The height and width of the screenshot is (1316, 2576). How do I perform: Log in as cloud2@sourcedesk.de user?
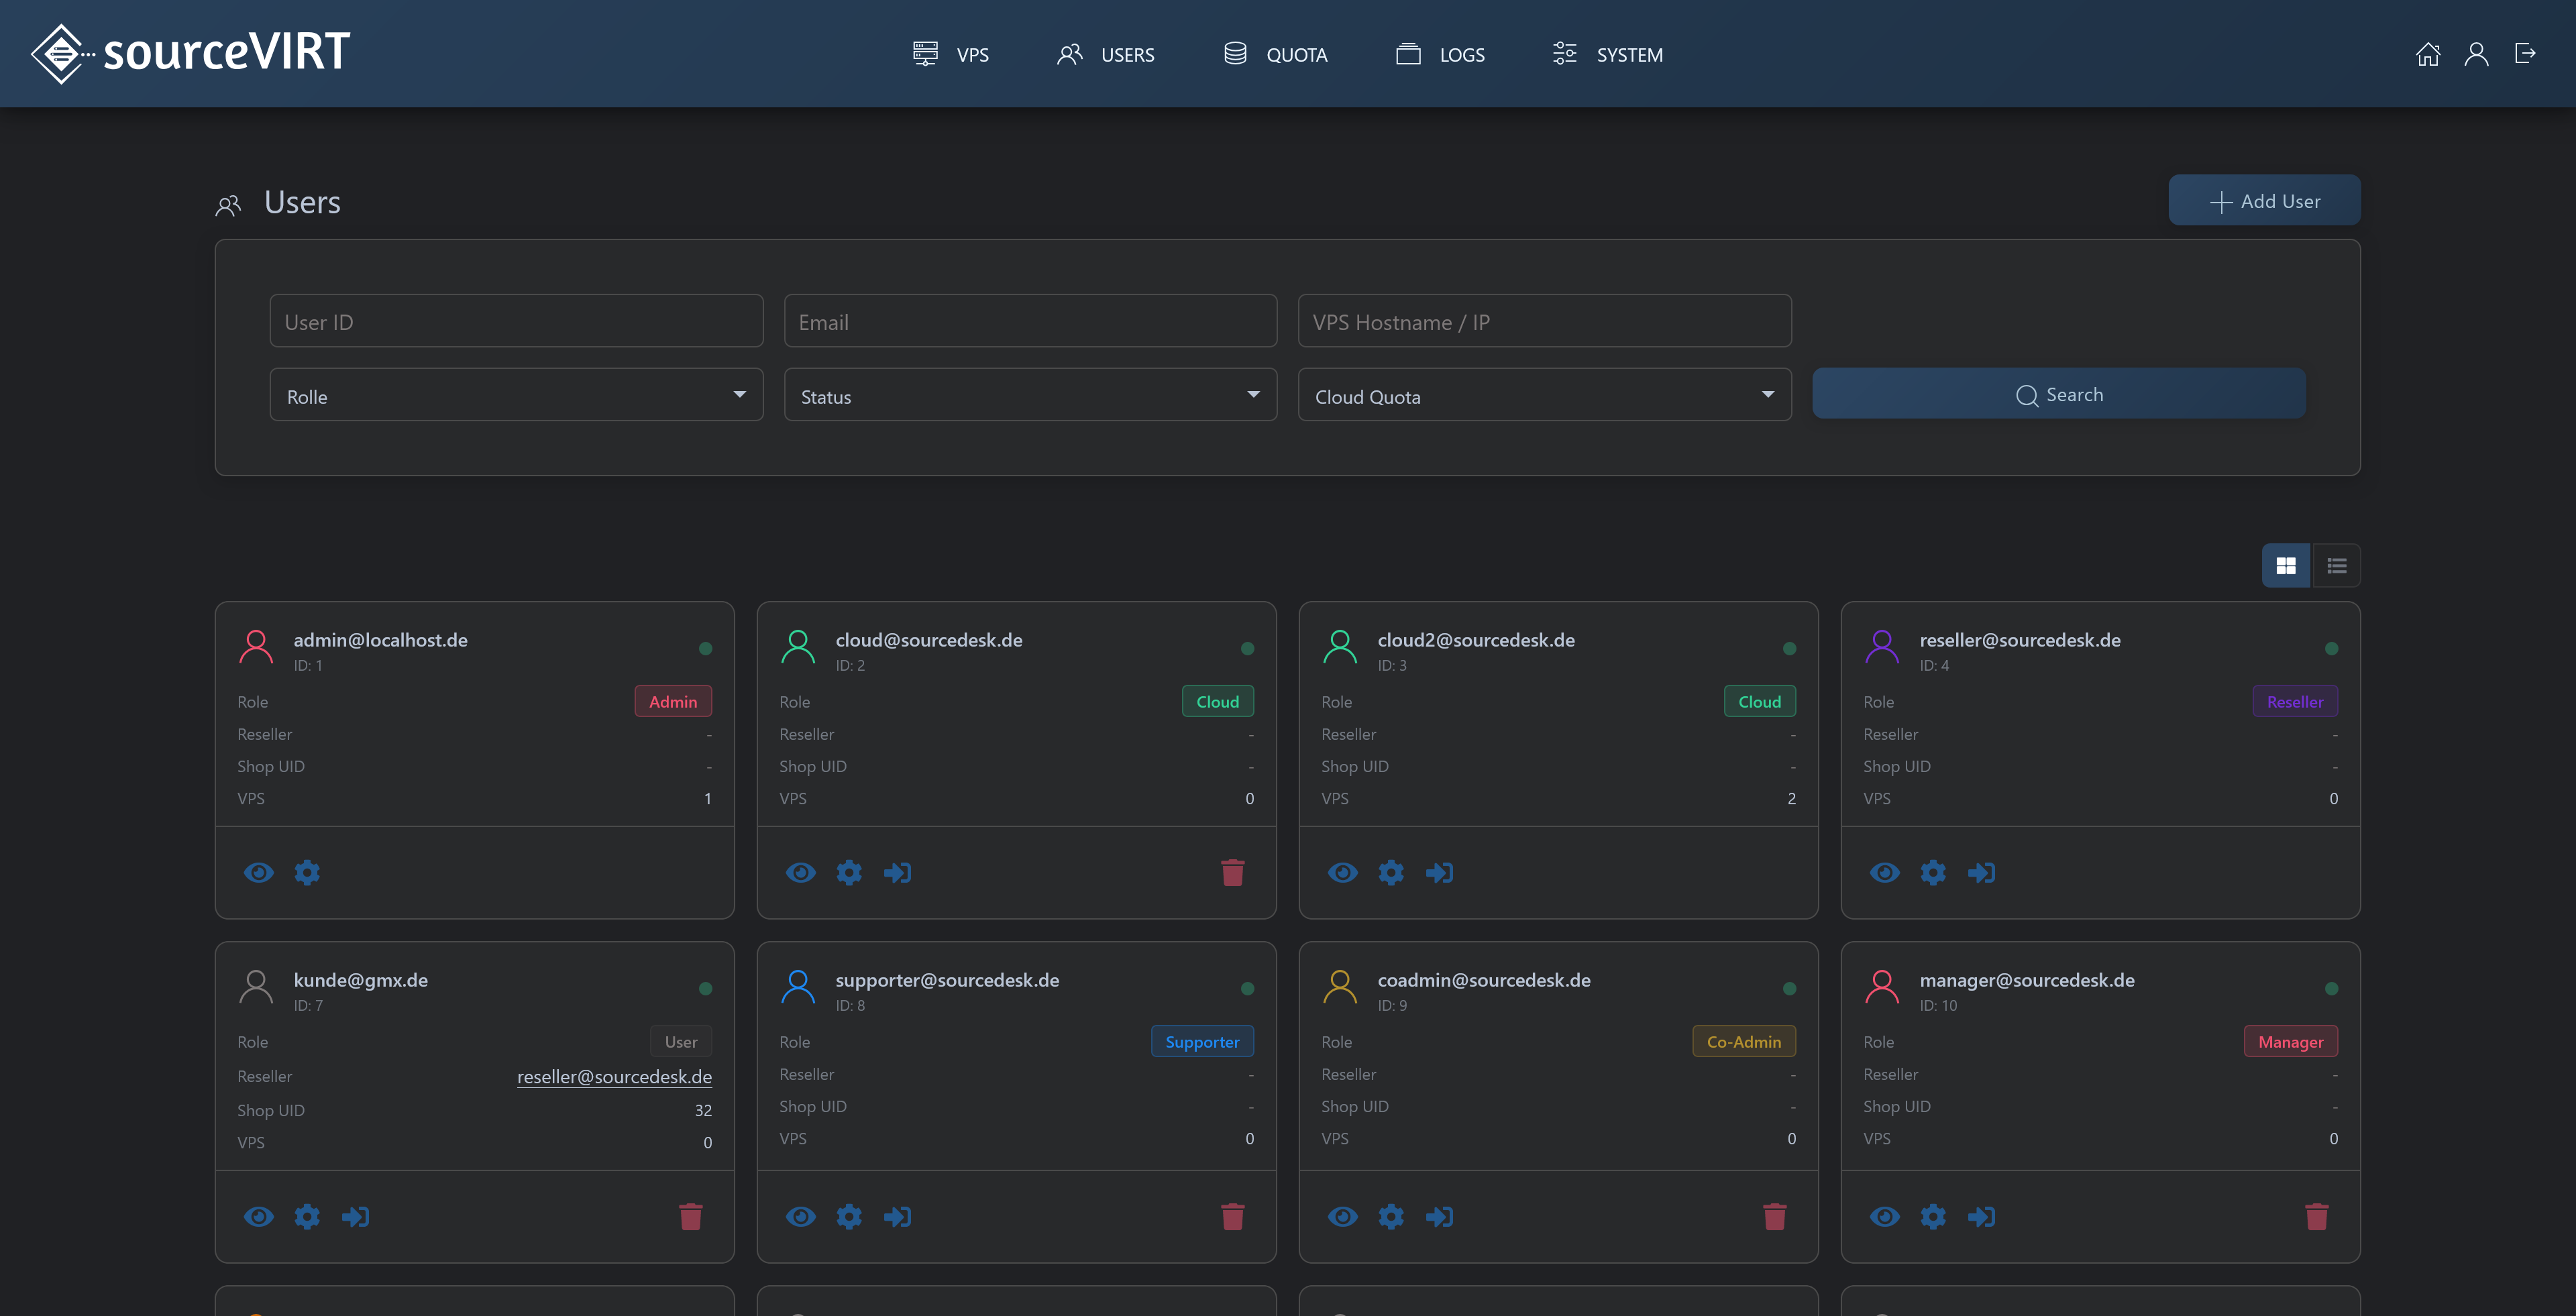1439,872
